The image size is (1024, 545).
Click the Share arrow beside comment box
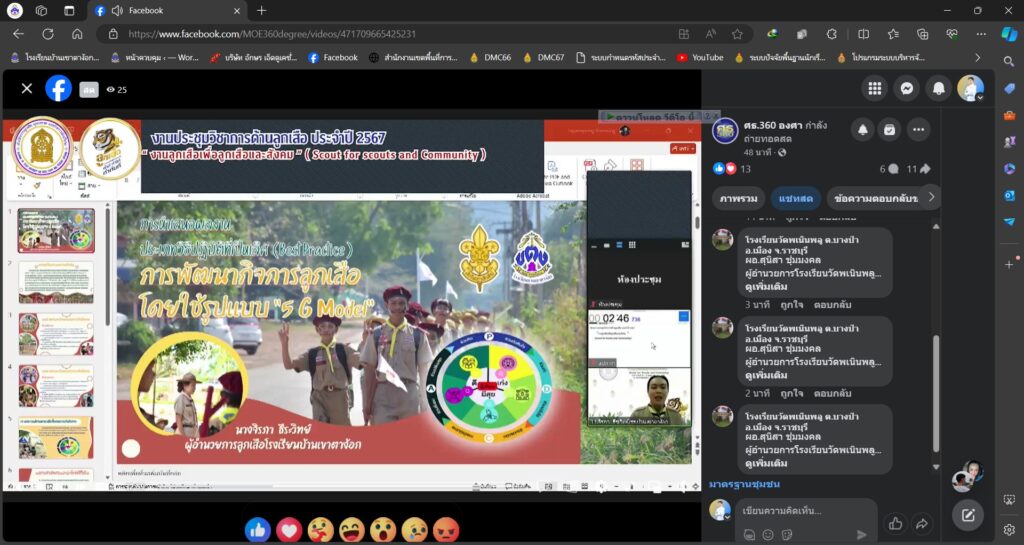tap(922, 523)
